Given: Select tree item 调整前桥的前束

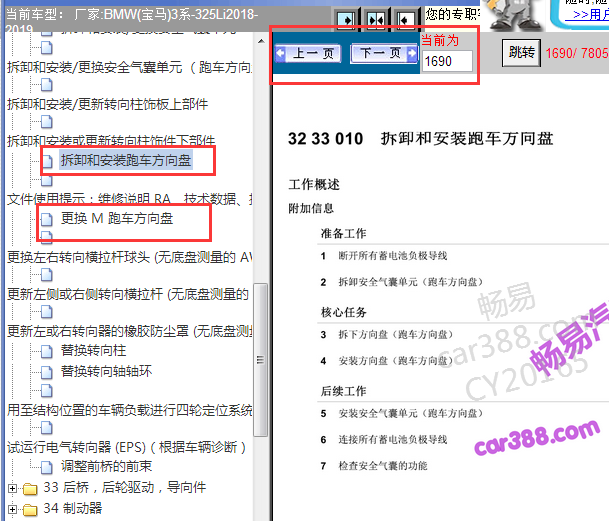Looking at the screenshot, I should tap(106, 466).
